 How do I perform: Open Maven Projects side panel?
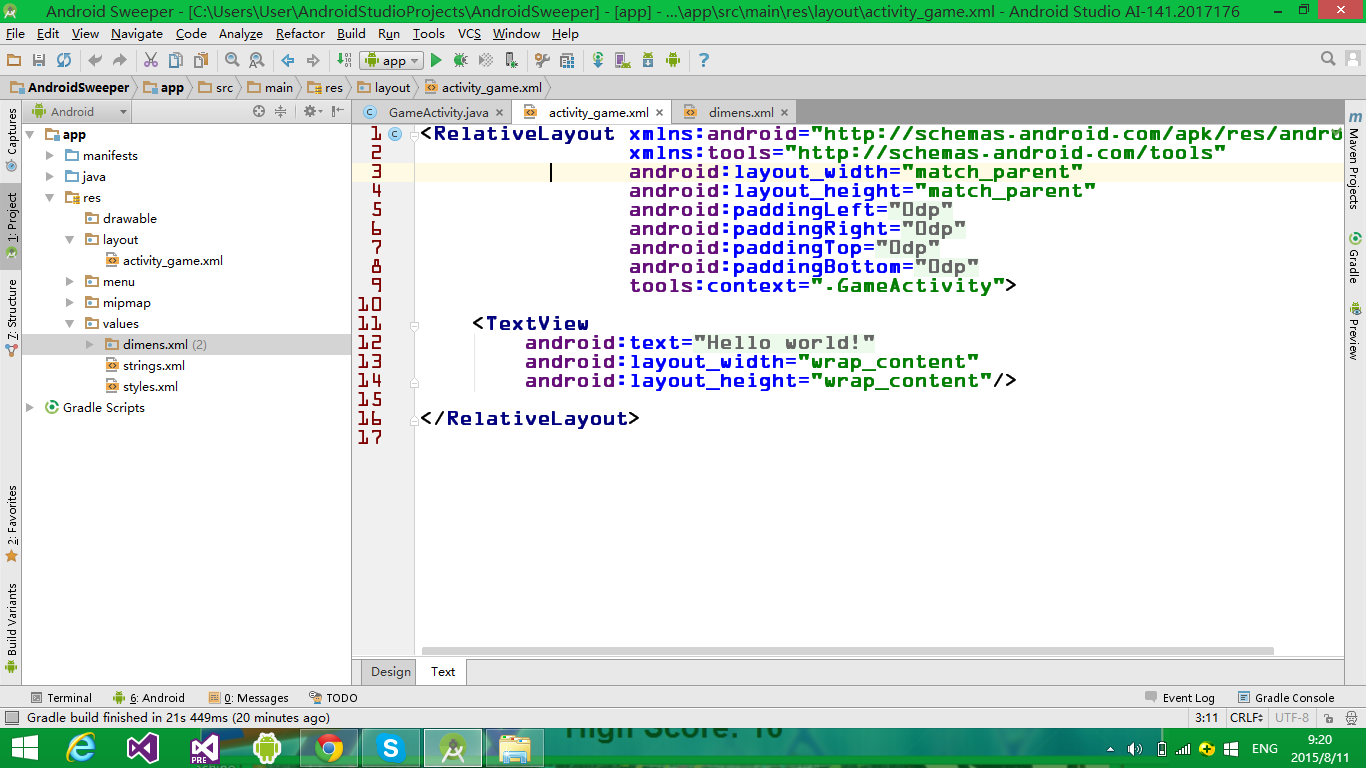click(1355, 158)
